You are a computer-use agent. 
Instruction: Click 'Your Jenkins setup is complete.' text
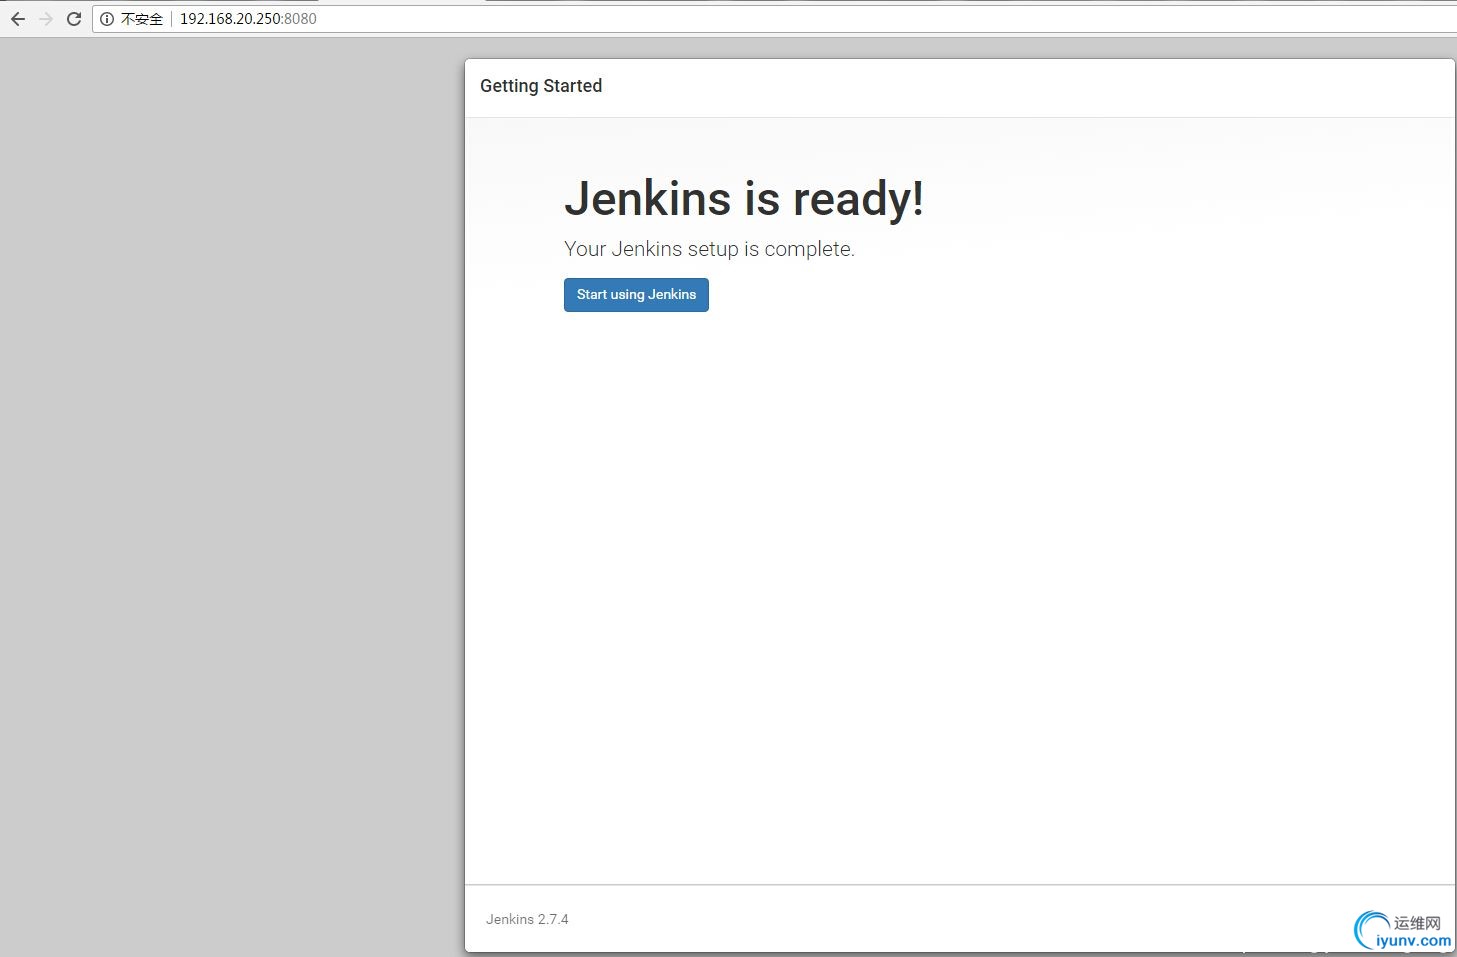(x=709, y=249)
